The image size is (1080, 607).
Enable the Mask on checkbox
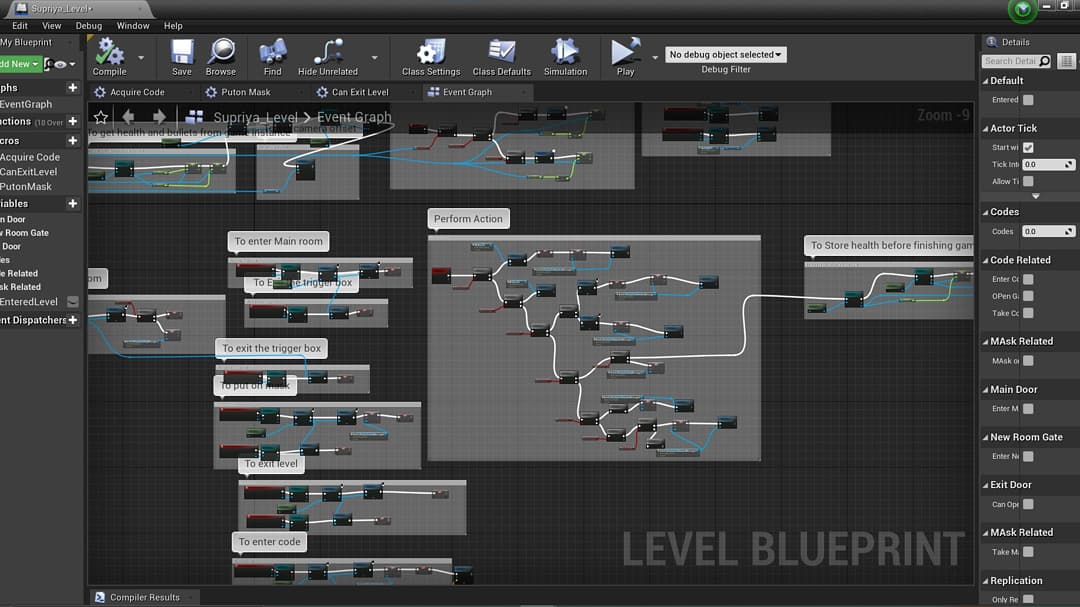pyautogui.click(x=1028, y=360)
